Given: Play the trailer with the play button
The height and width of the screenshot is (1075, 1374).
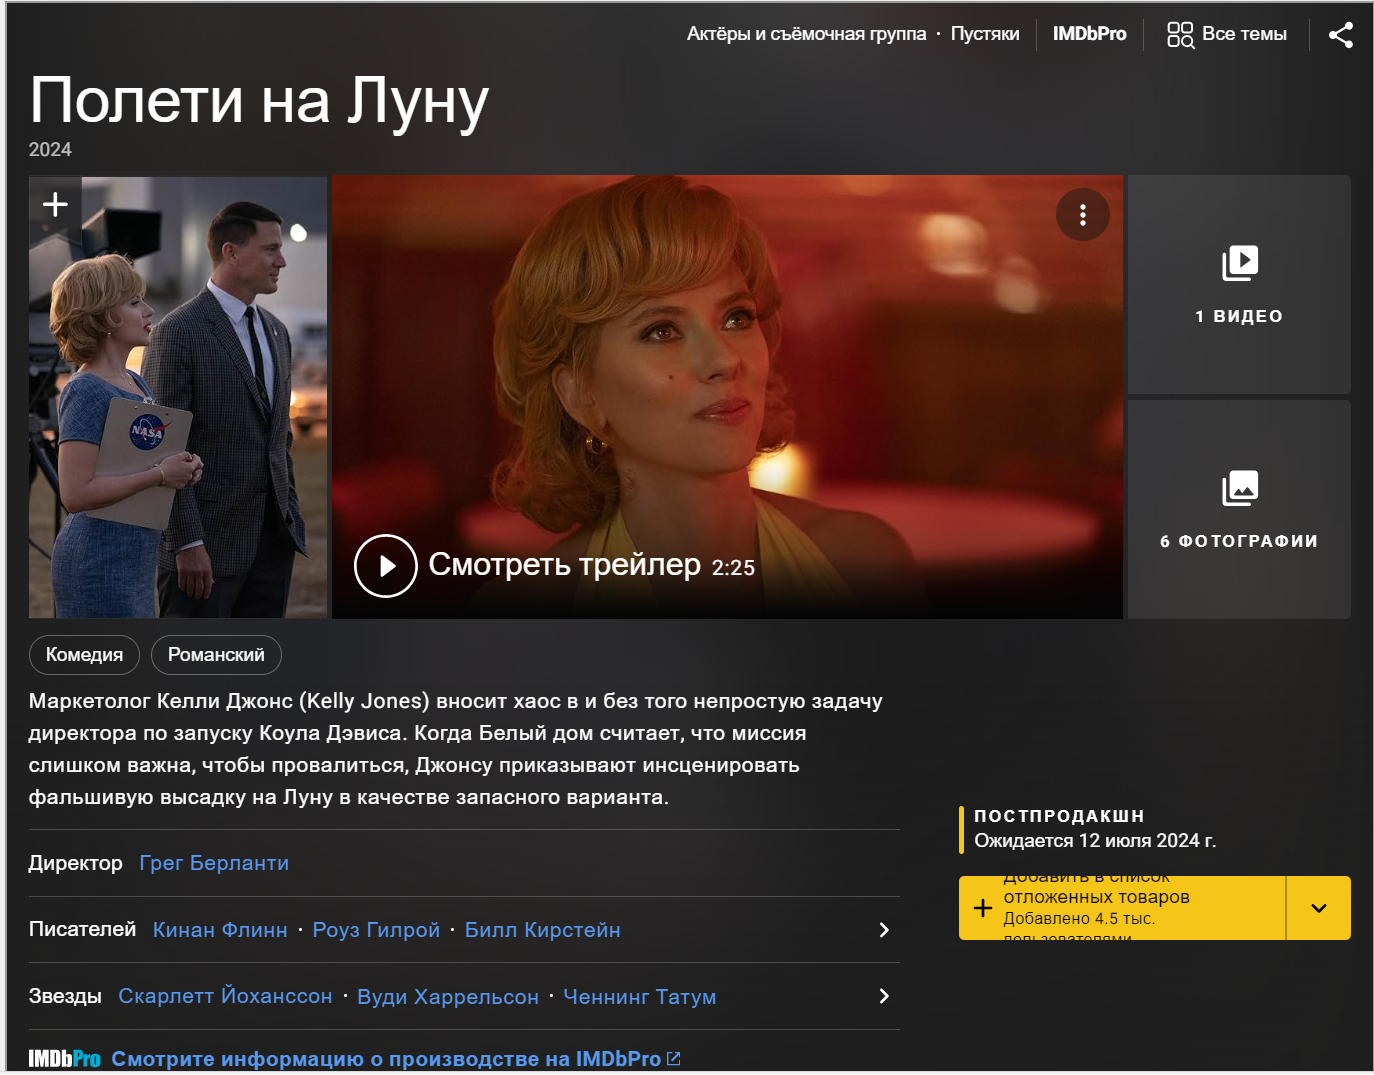Looking at the screenshot, I should [385, 566].
